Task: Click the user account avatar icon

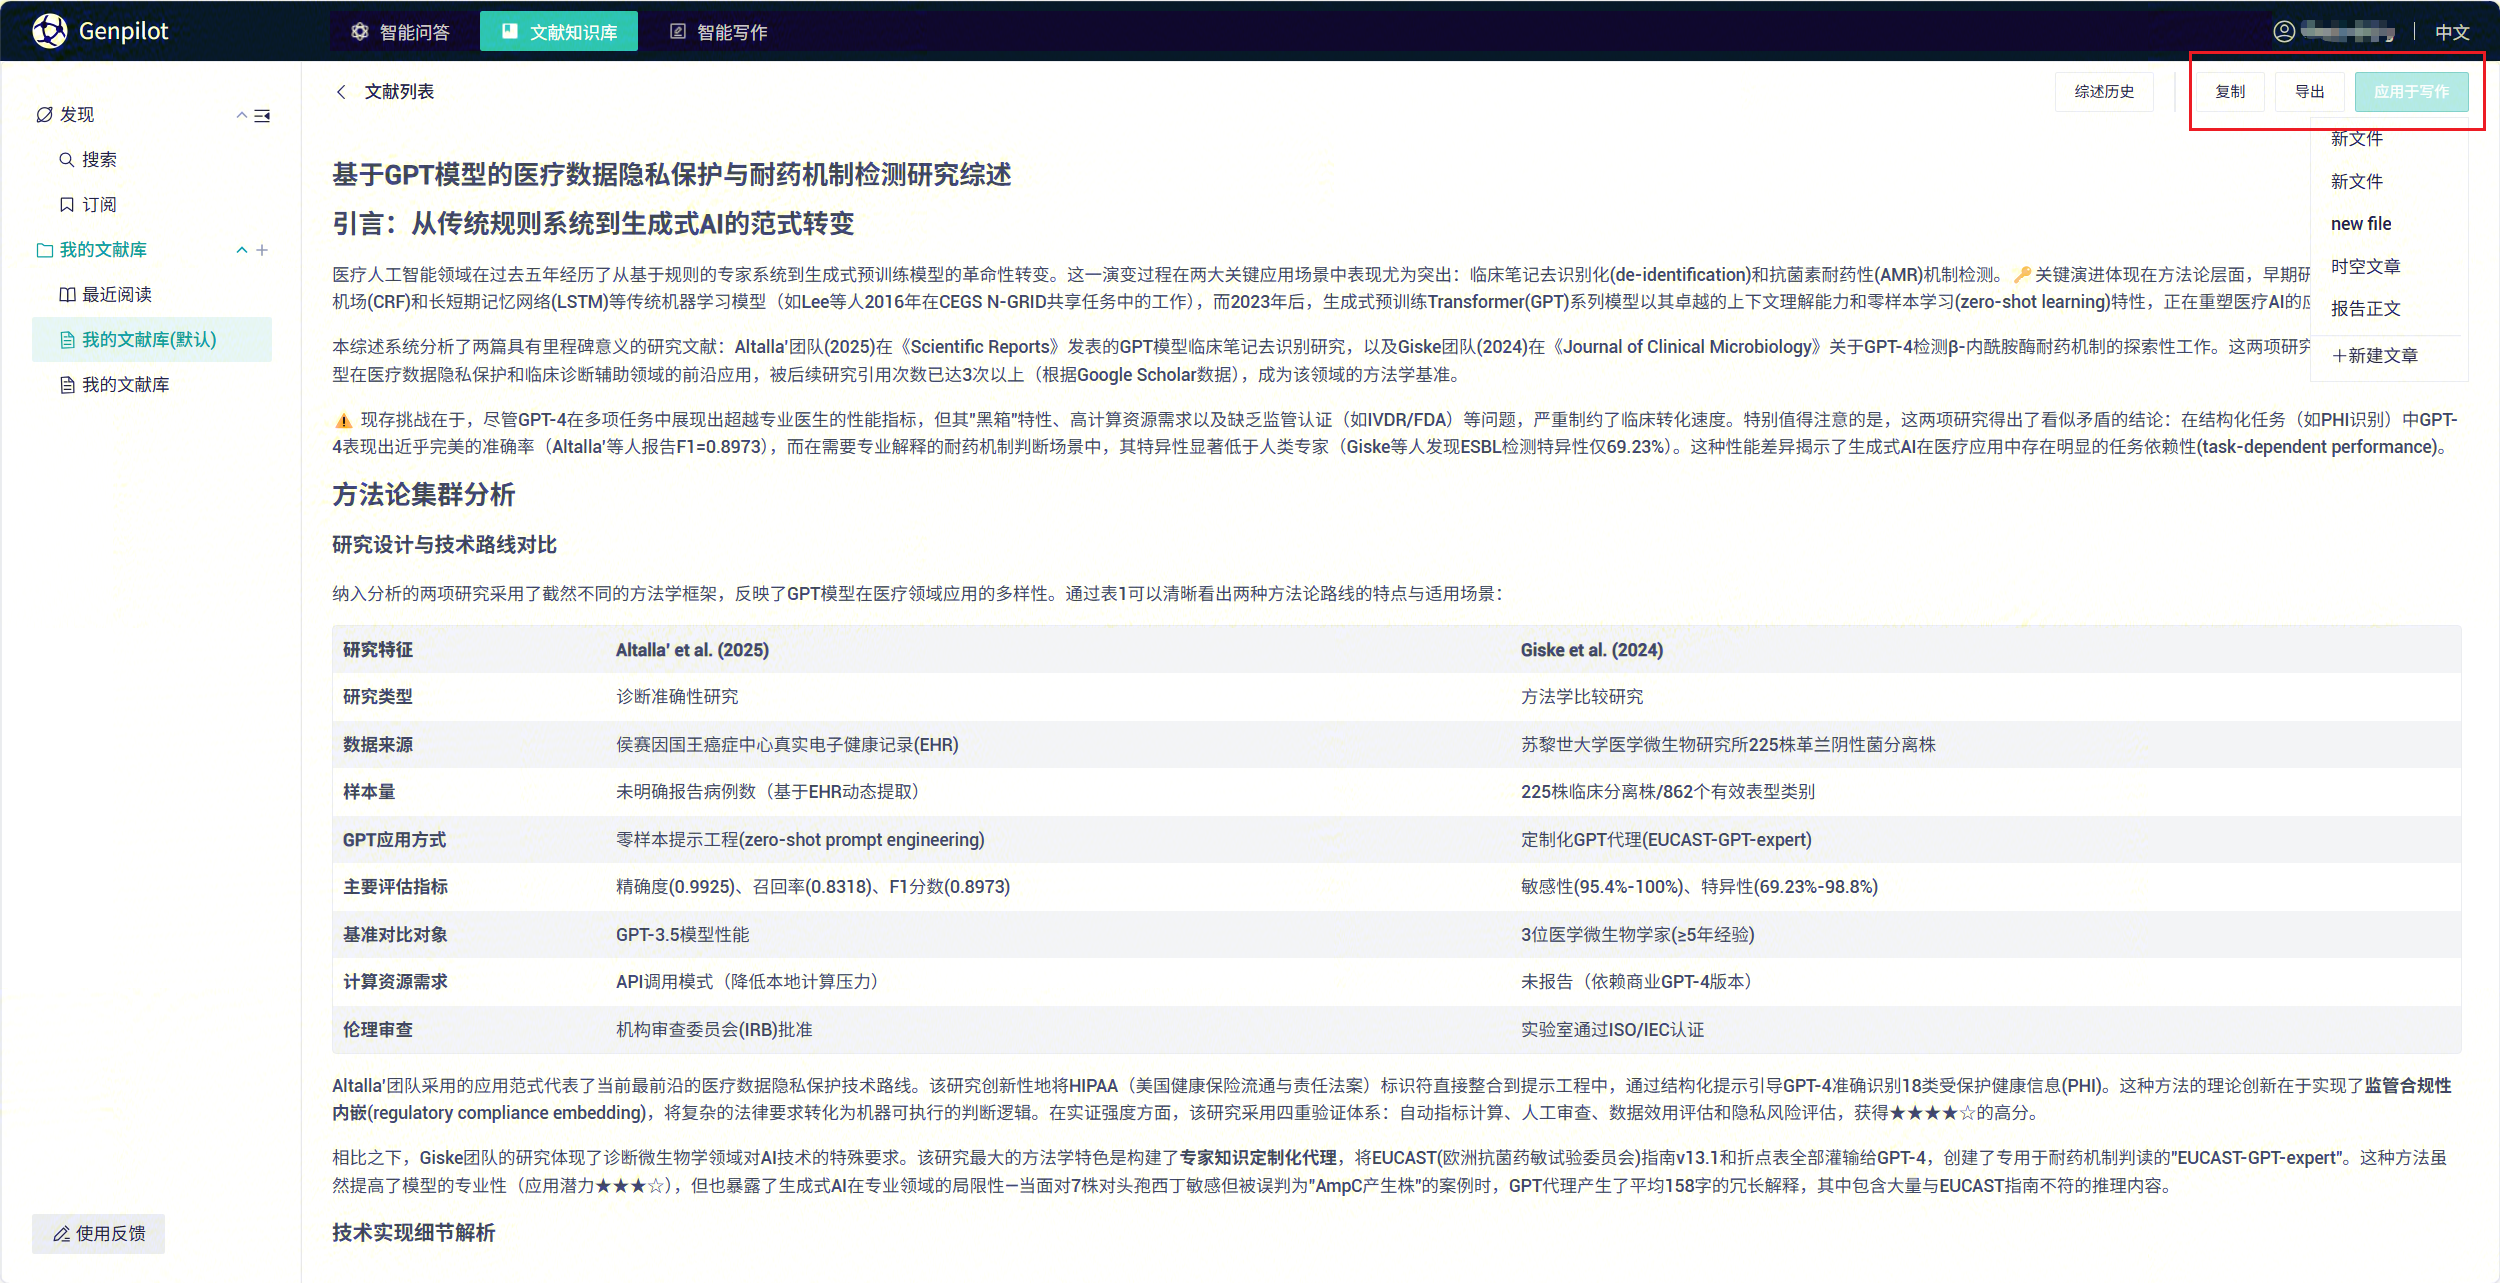Action: coord(2284,32)
